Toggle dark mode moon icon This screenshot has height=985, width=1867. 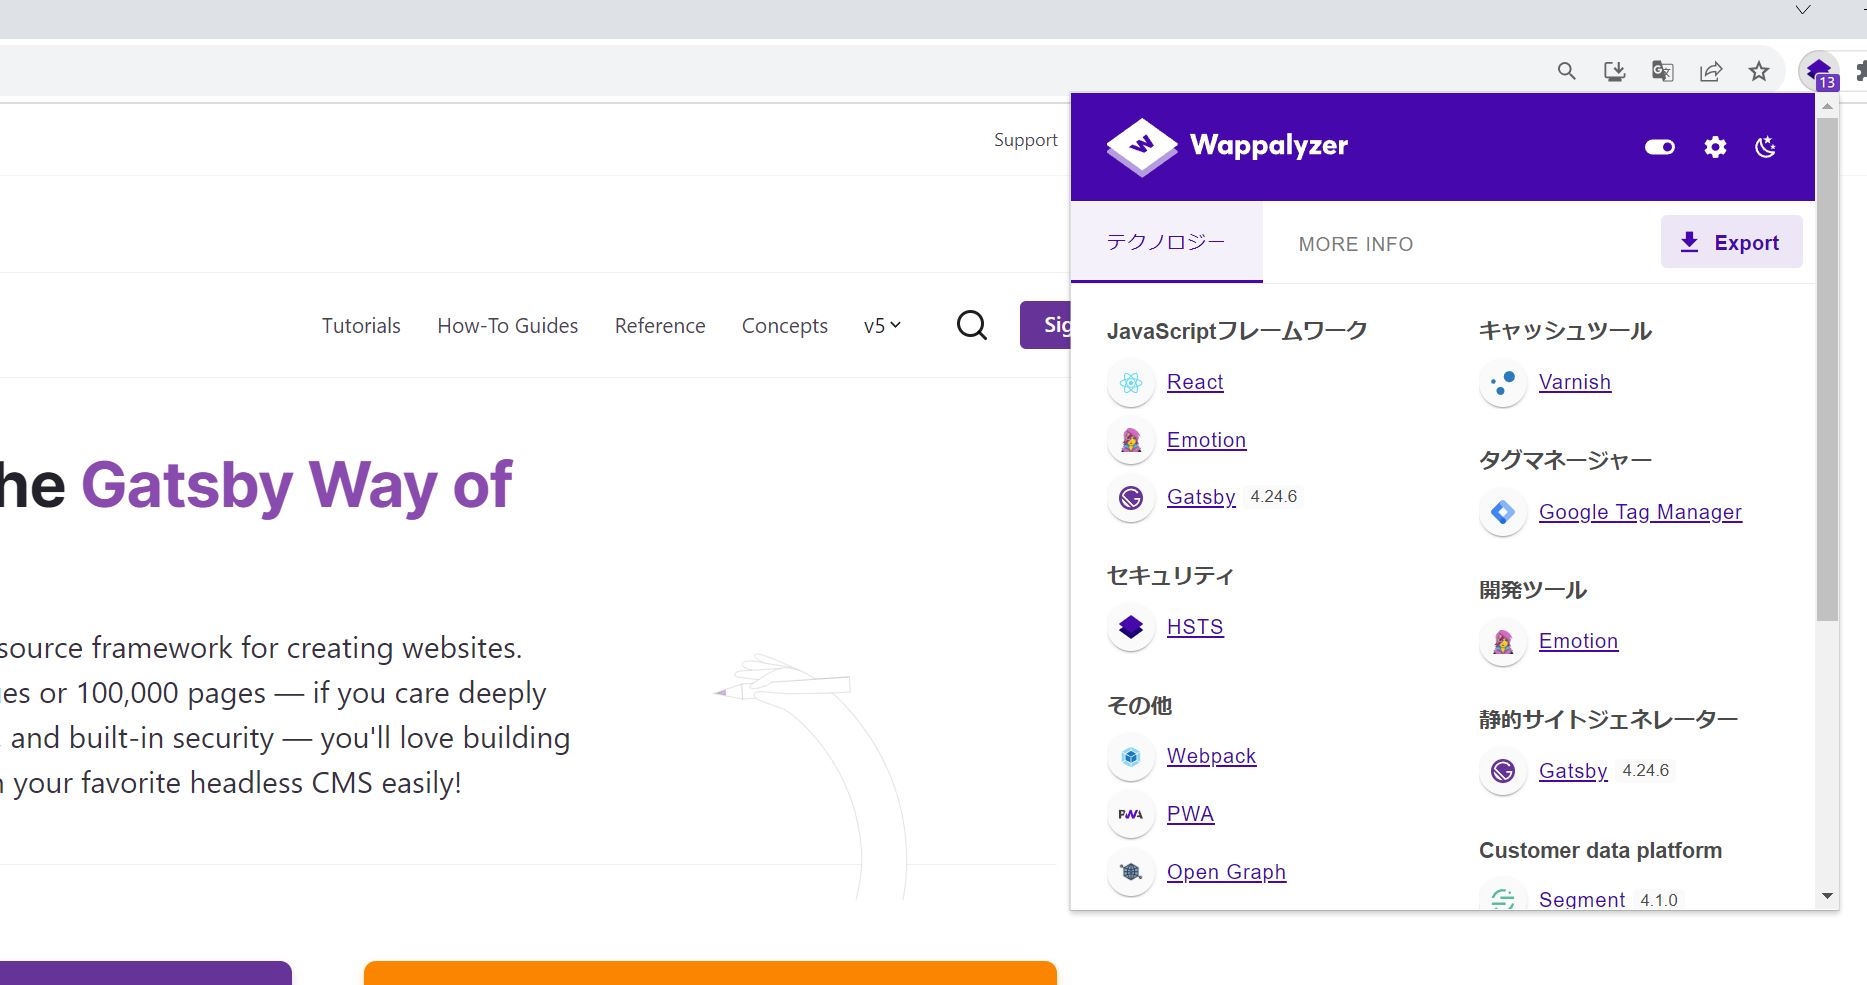click(1766, 147)
